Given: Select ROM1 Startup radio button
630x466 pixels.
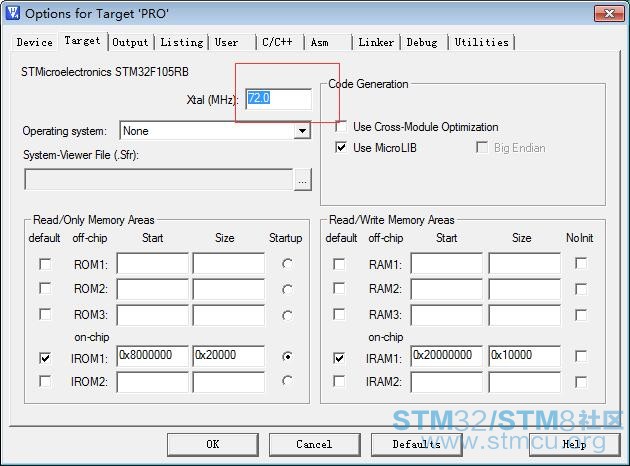Looking at the screenshot, I should tap(287, 264).
